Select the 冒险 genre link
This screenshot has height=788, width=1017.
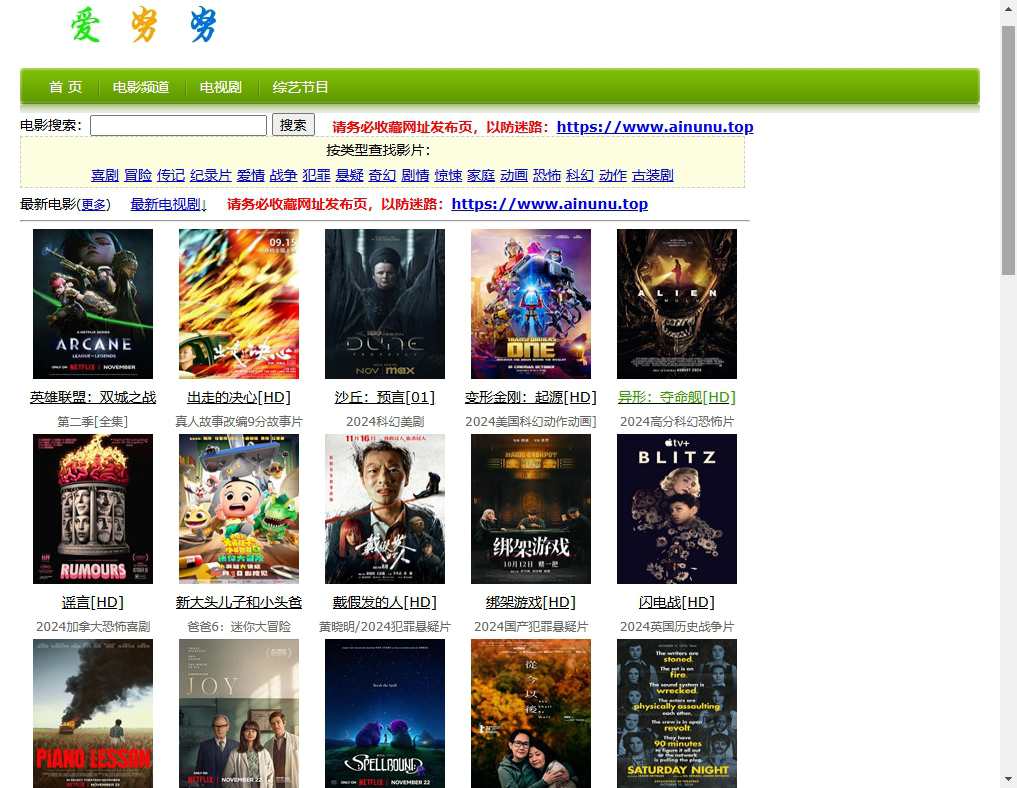(x=138, y=175)
